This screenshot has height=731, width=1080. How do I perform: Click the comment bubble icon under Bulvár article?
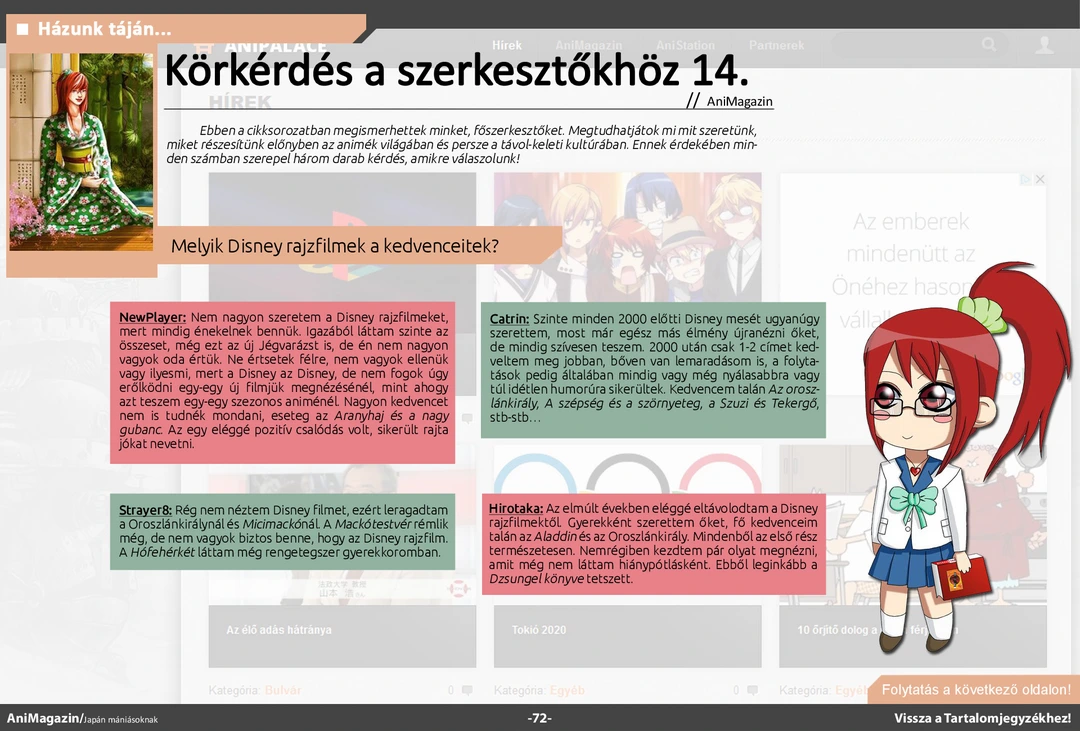(467, 690)
